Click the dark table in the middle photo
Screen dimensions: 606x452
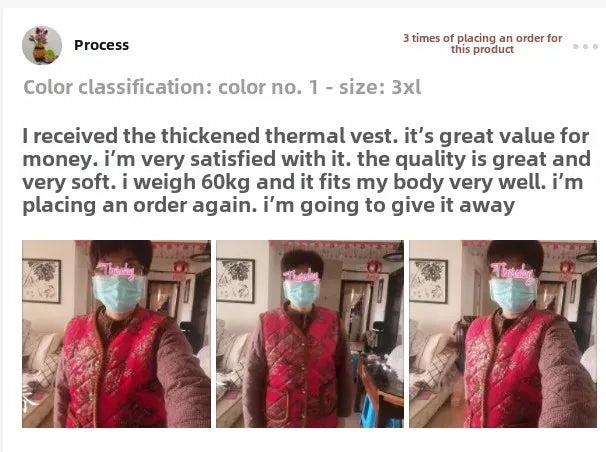click(x=380, y=387)
